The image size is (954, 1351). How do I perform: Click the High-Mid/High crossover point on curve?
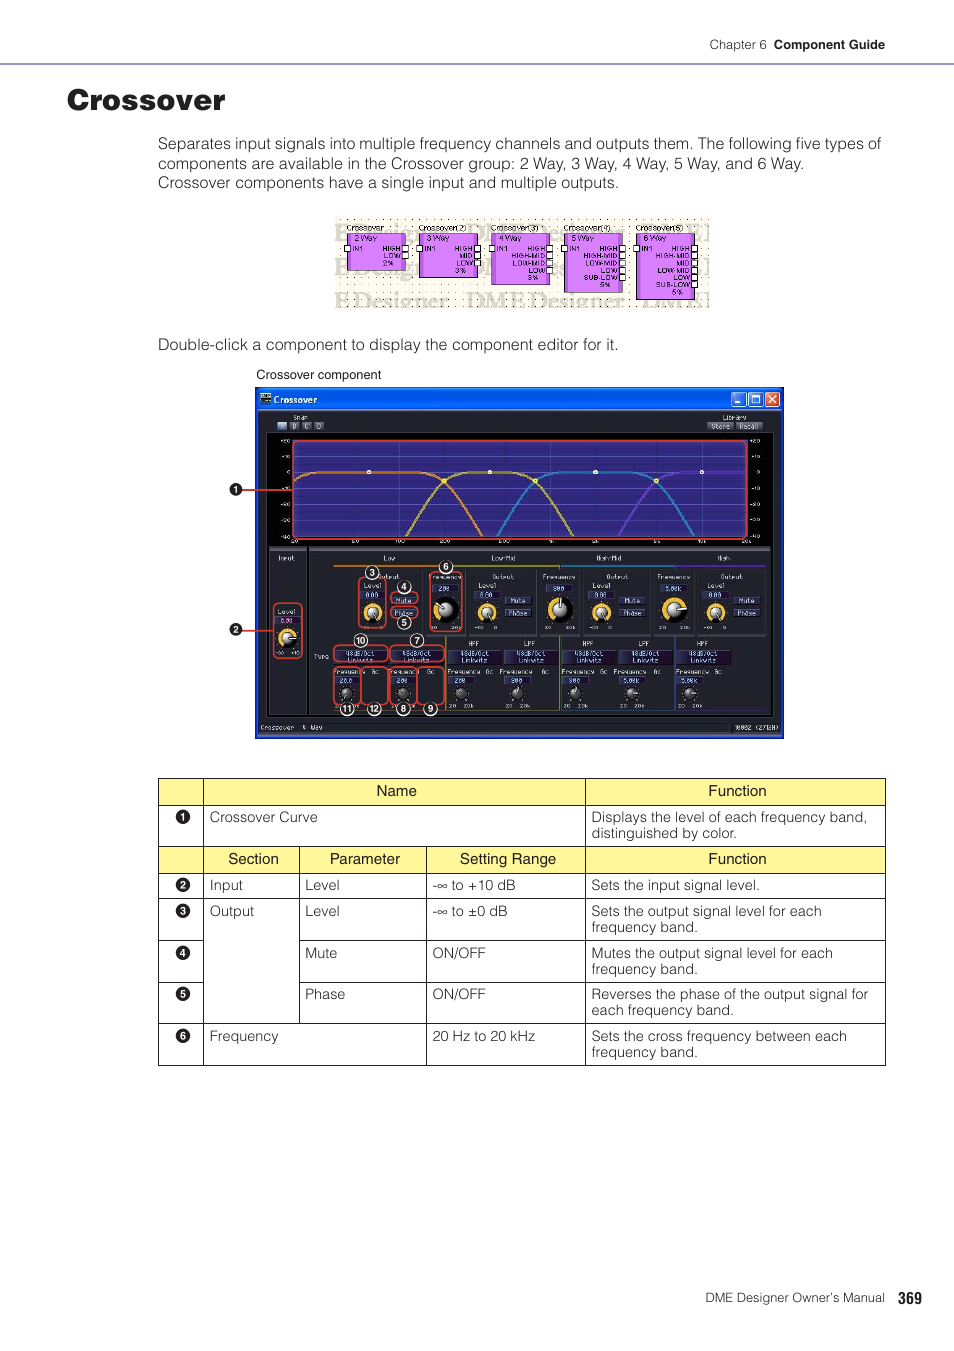[x=656, y=480]
